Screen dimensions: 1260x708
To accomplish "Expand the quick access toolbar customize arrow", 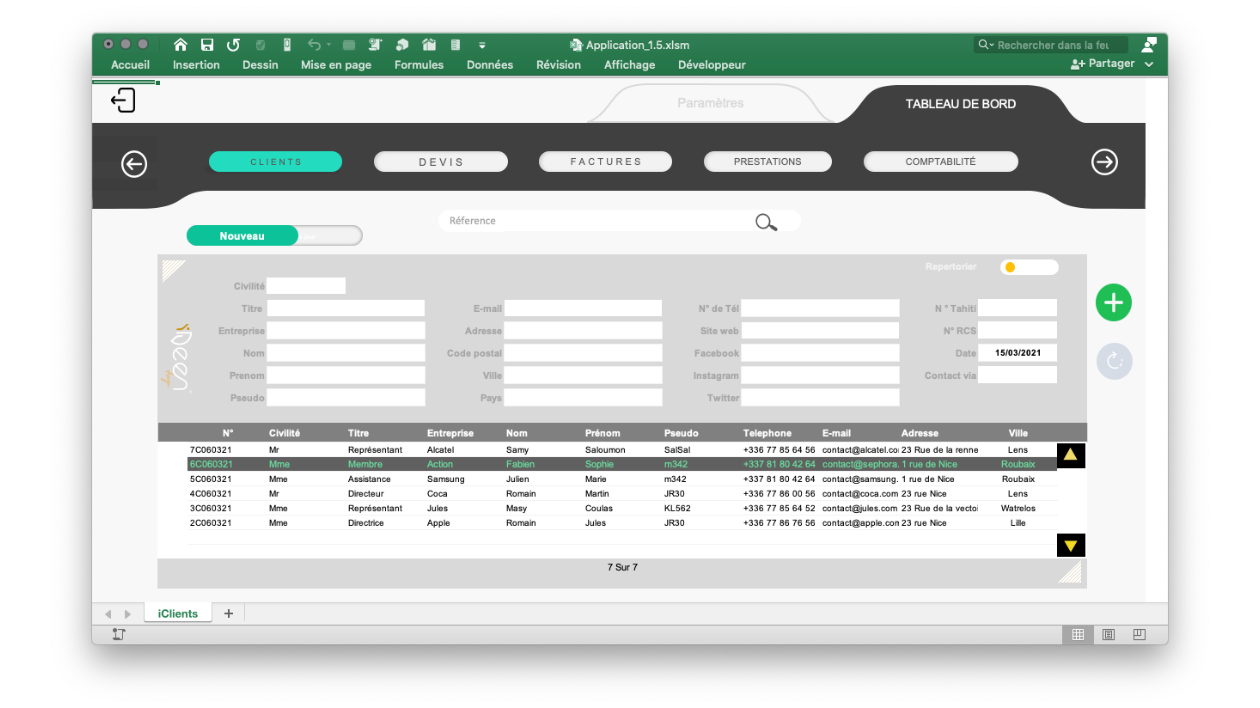I will (482, 45).
